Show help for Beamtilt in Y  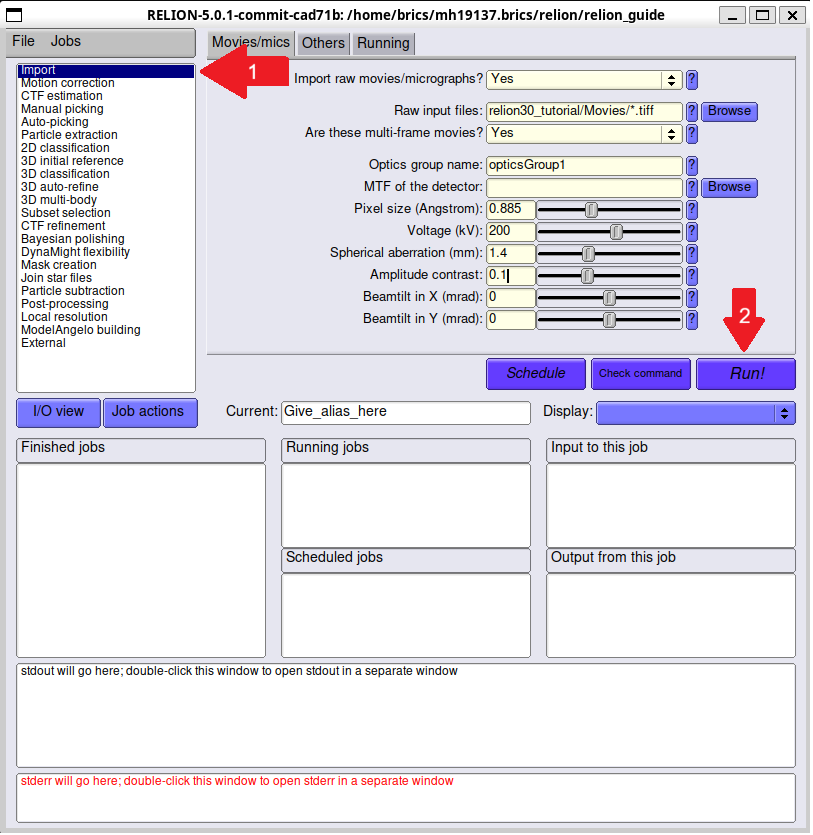tap(692, 320)
